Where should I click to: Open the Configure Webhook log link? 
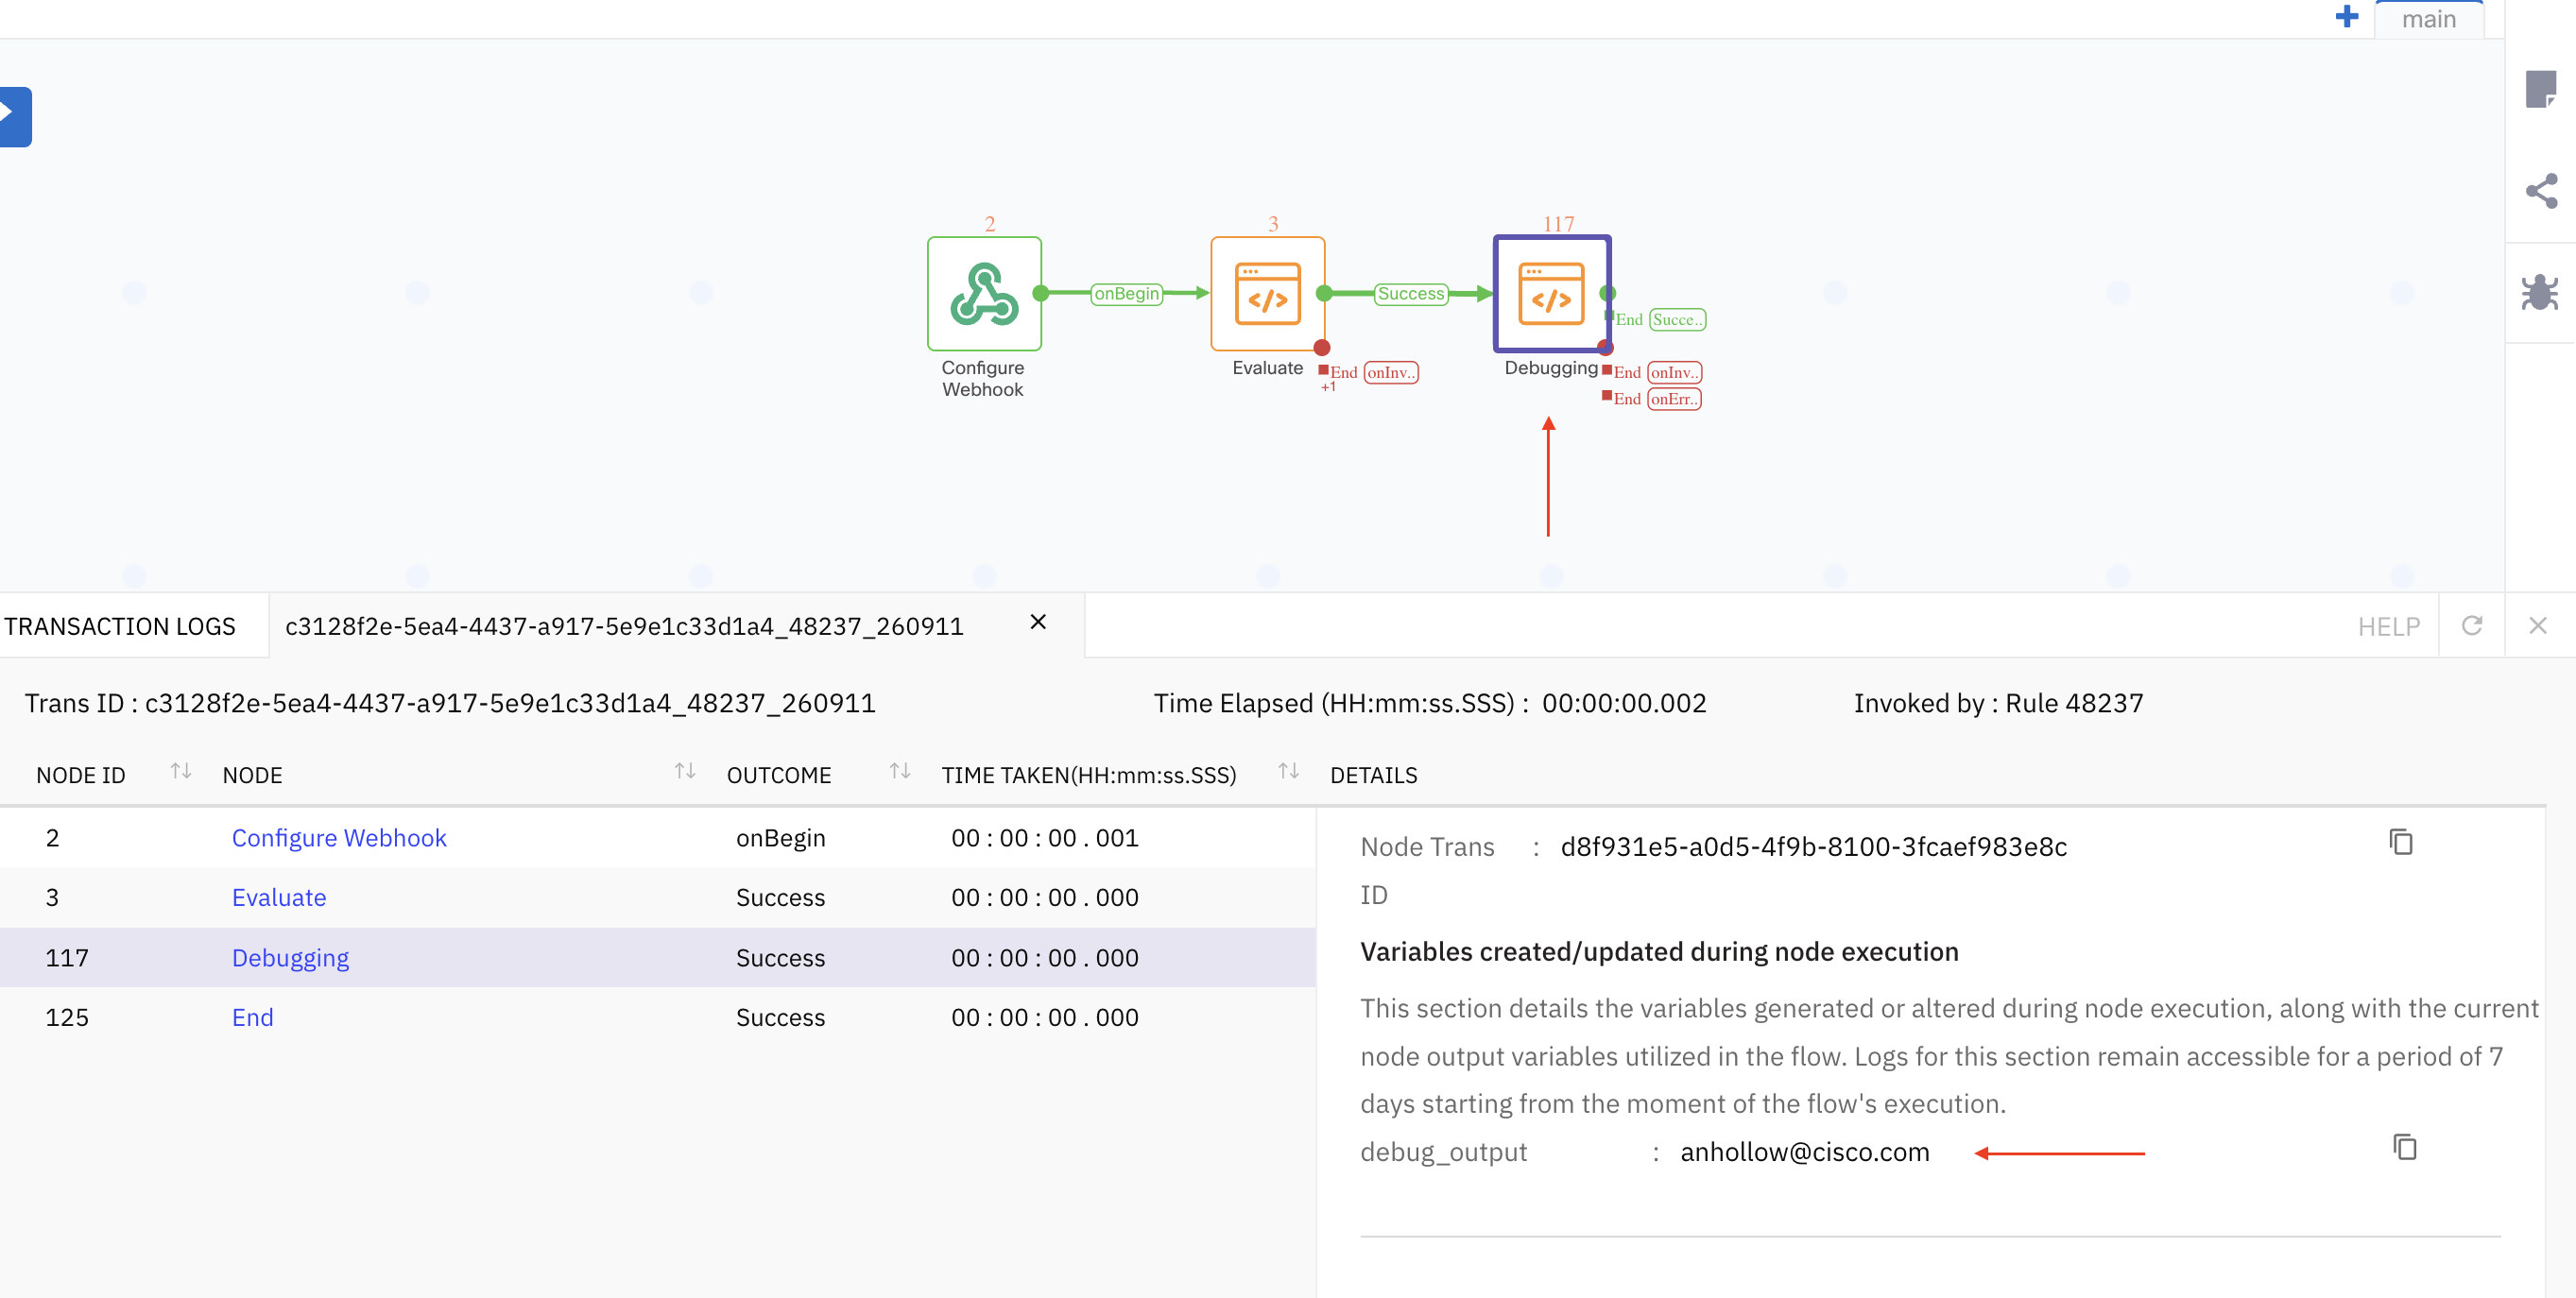tap(339, 838)
